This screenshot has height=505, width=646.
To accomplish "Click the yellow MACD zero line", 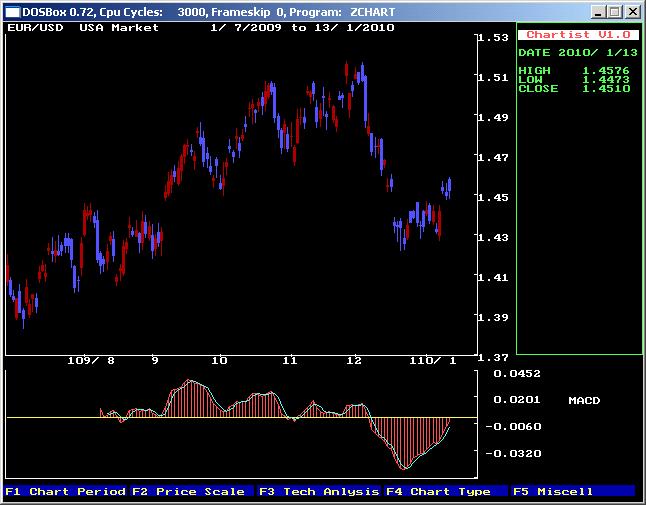I will (242, 418).
